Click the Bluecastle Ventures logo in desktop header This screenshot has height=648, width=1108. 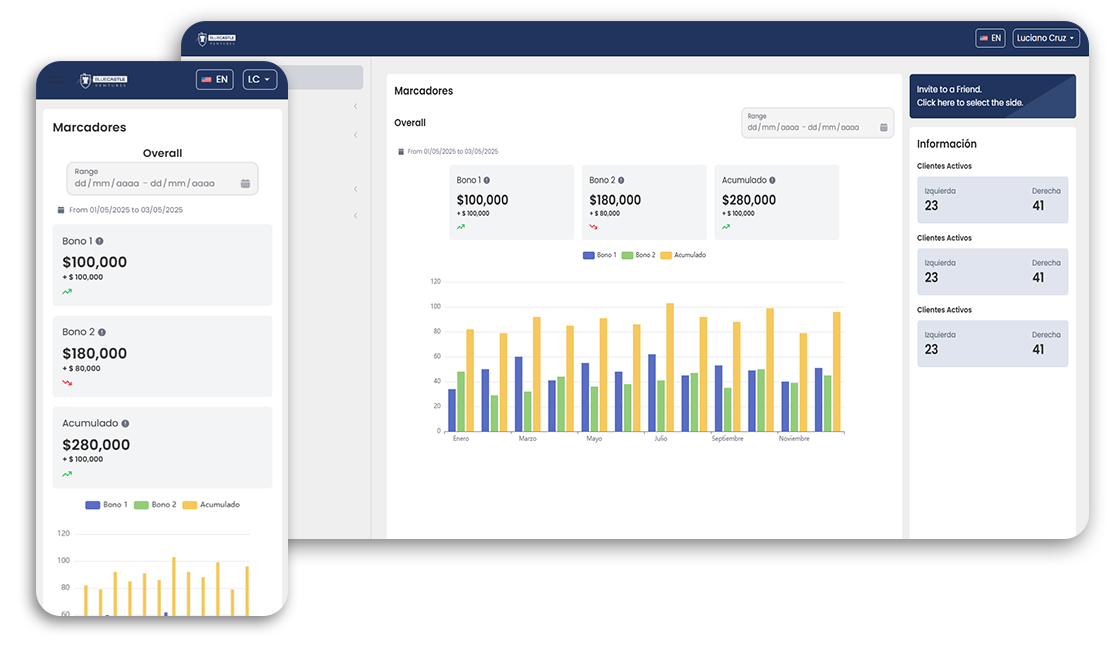tap(216, 39)
